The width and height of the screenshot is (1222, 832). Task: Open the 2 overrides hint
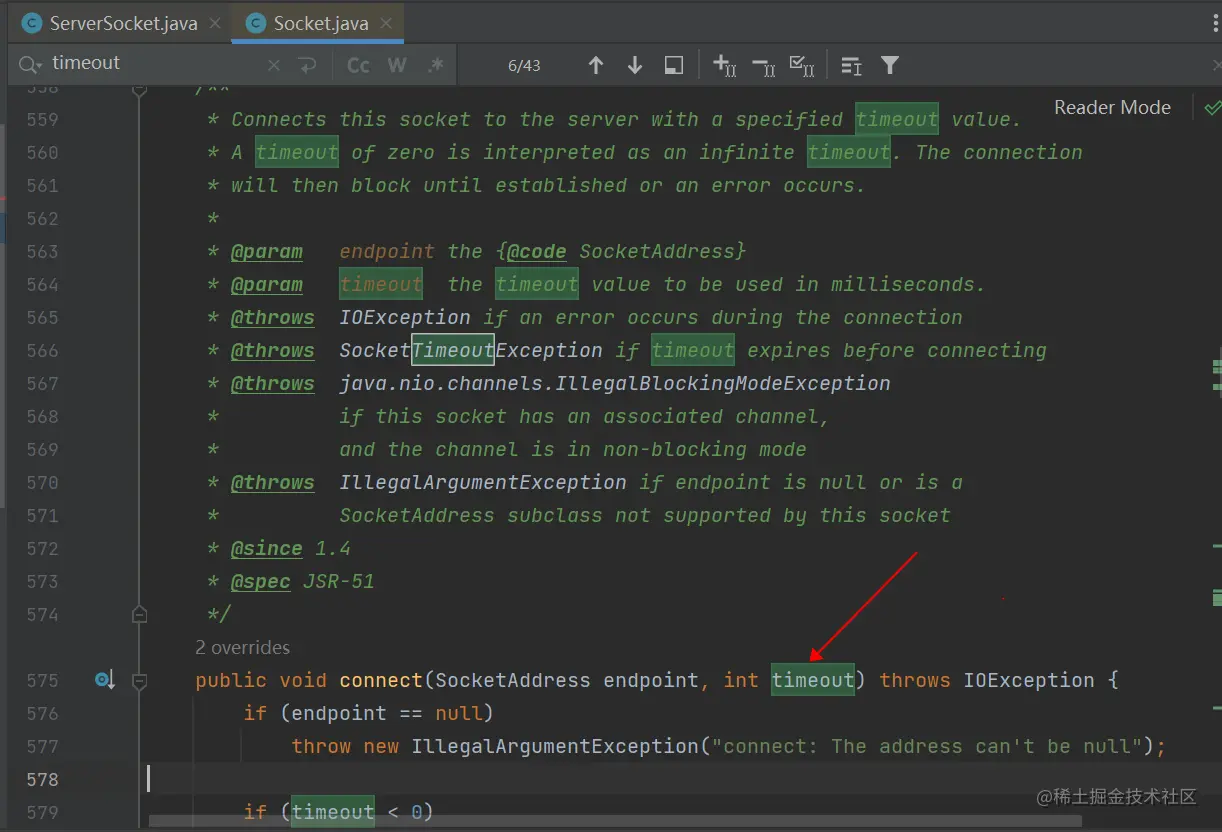pyautogui.click(x=243, y=647)
